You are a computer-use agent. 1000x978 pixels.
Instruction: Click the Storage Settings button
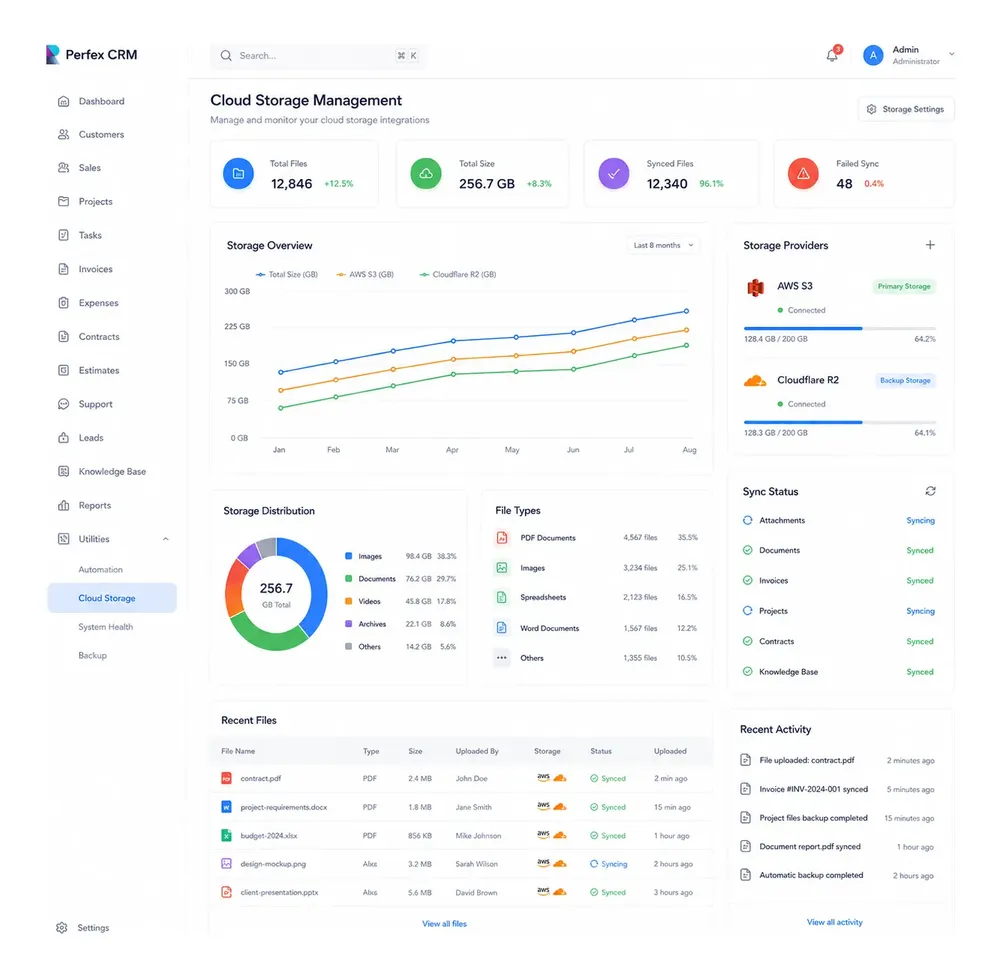906,109
